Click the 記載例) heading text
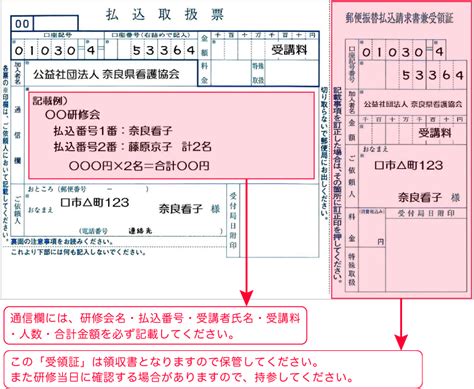 pos(50,101)
